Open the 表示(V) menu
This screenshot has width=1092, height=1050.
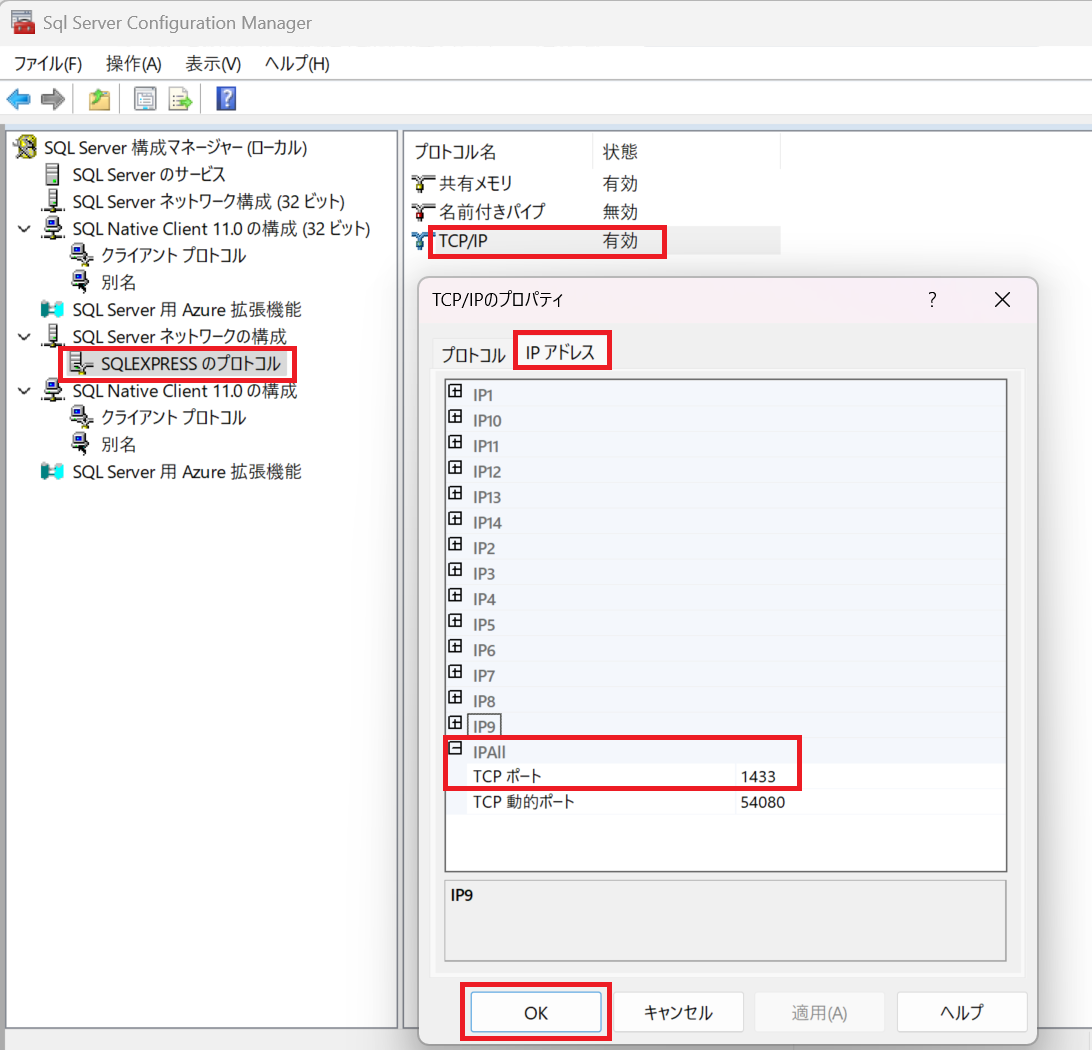click(213, 64)
